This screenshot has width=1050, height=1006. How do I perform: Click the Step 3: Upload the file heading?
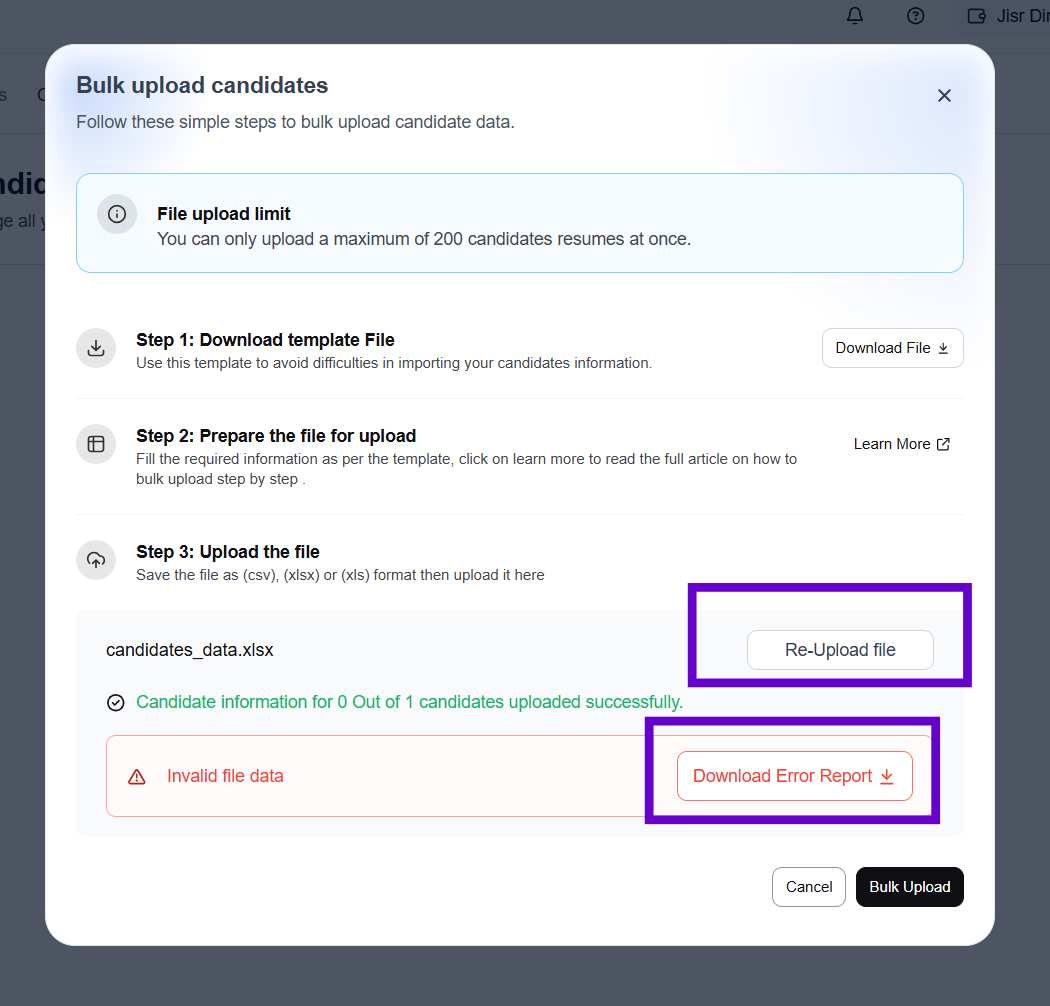click(x=228, y=552)
